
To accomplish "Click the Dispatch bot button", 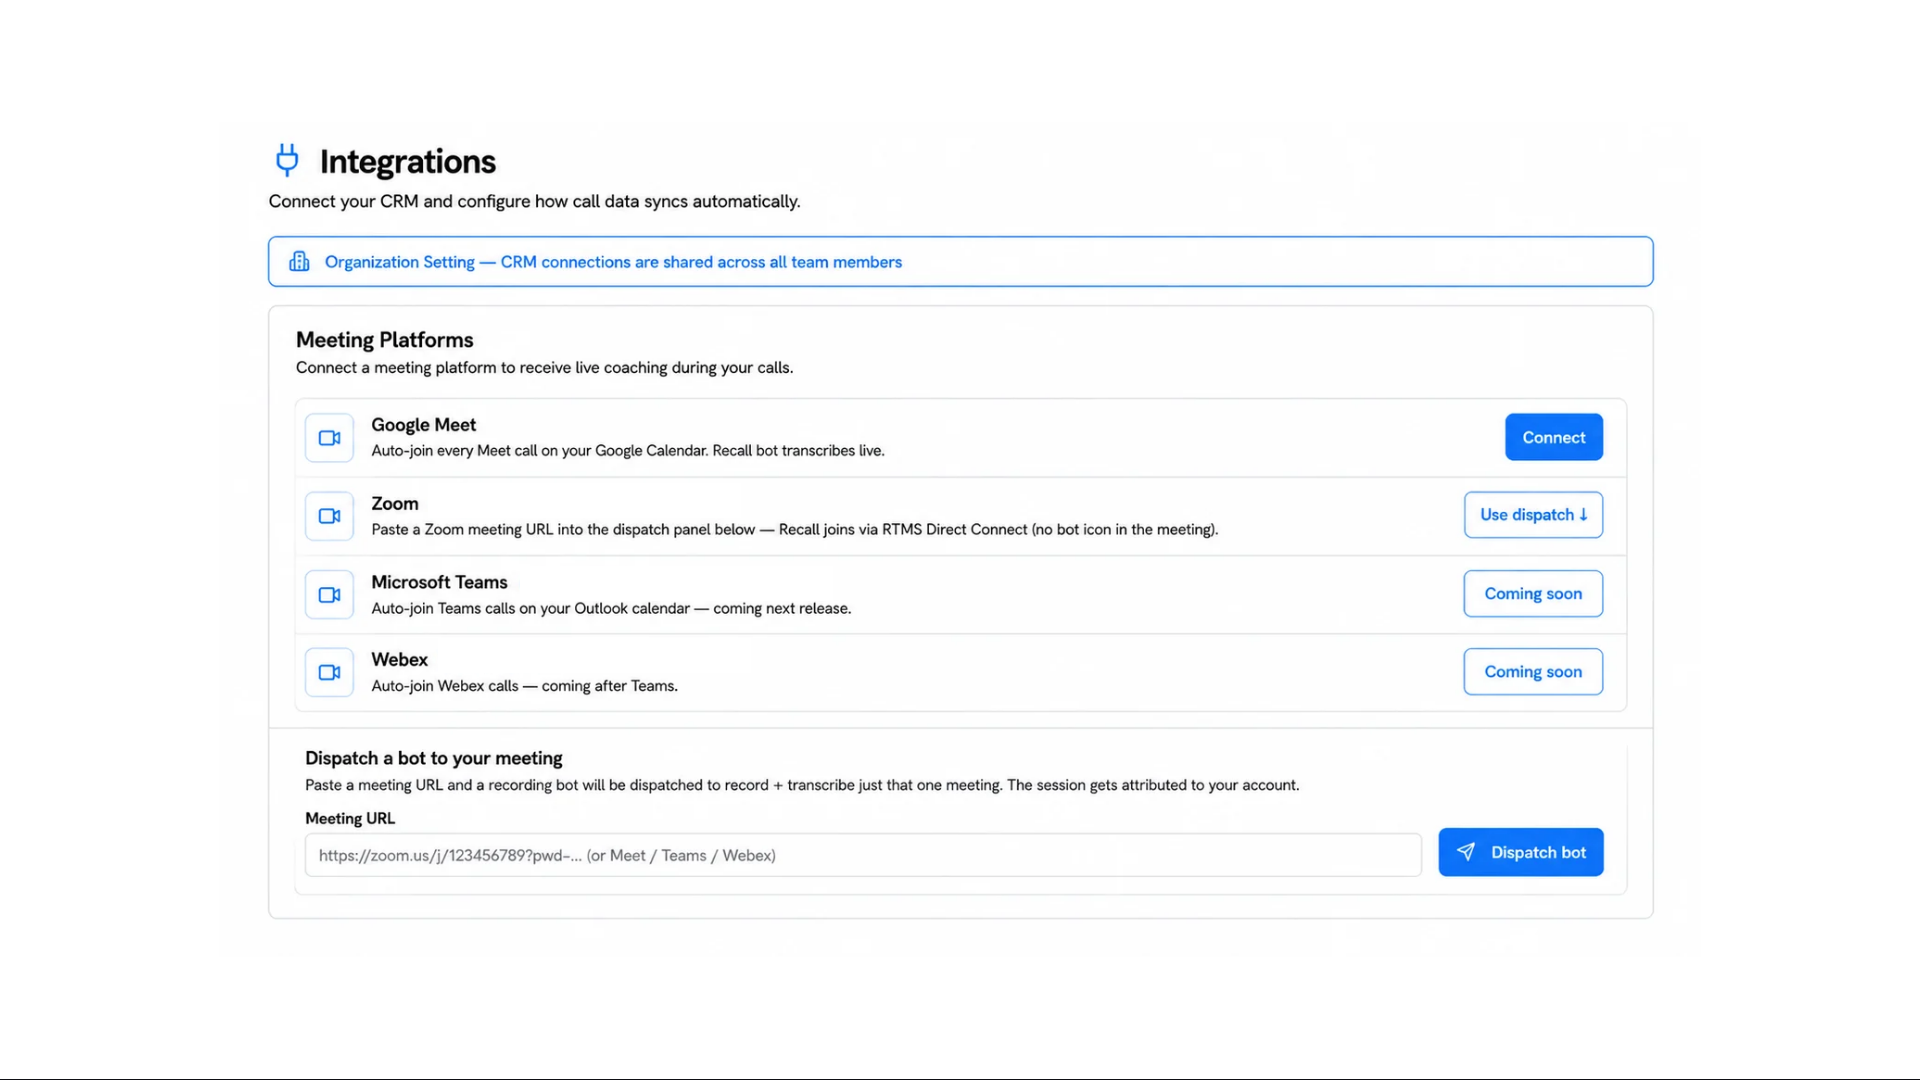I will 1521,852.
